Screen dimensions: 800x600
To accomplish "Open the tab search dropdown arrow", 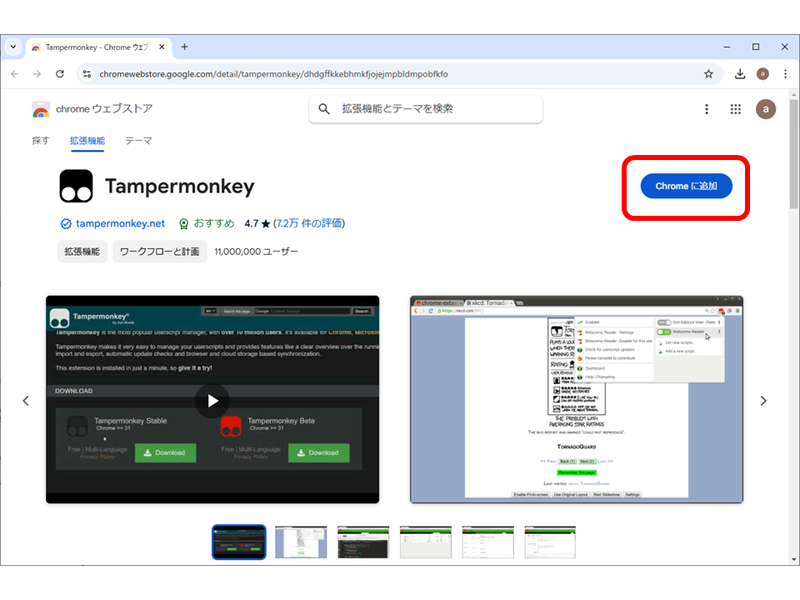I will (13, 47).
